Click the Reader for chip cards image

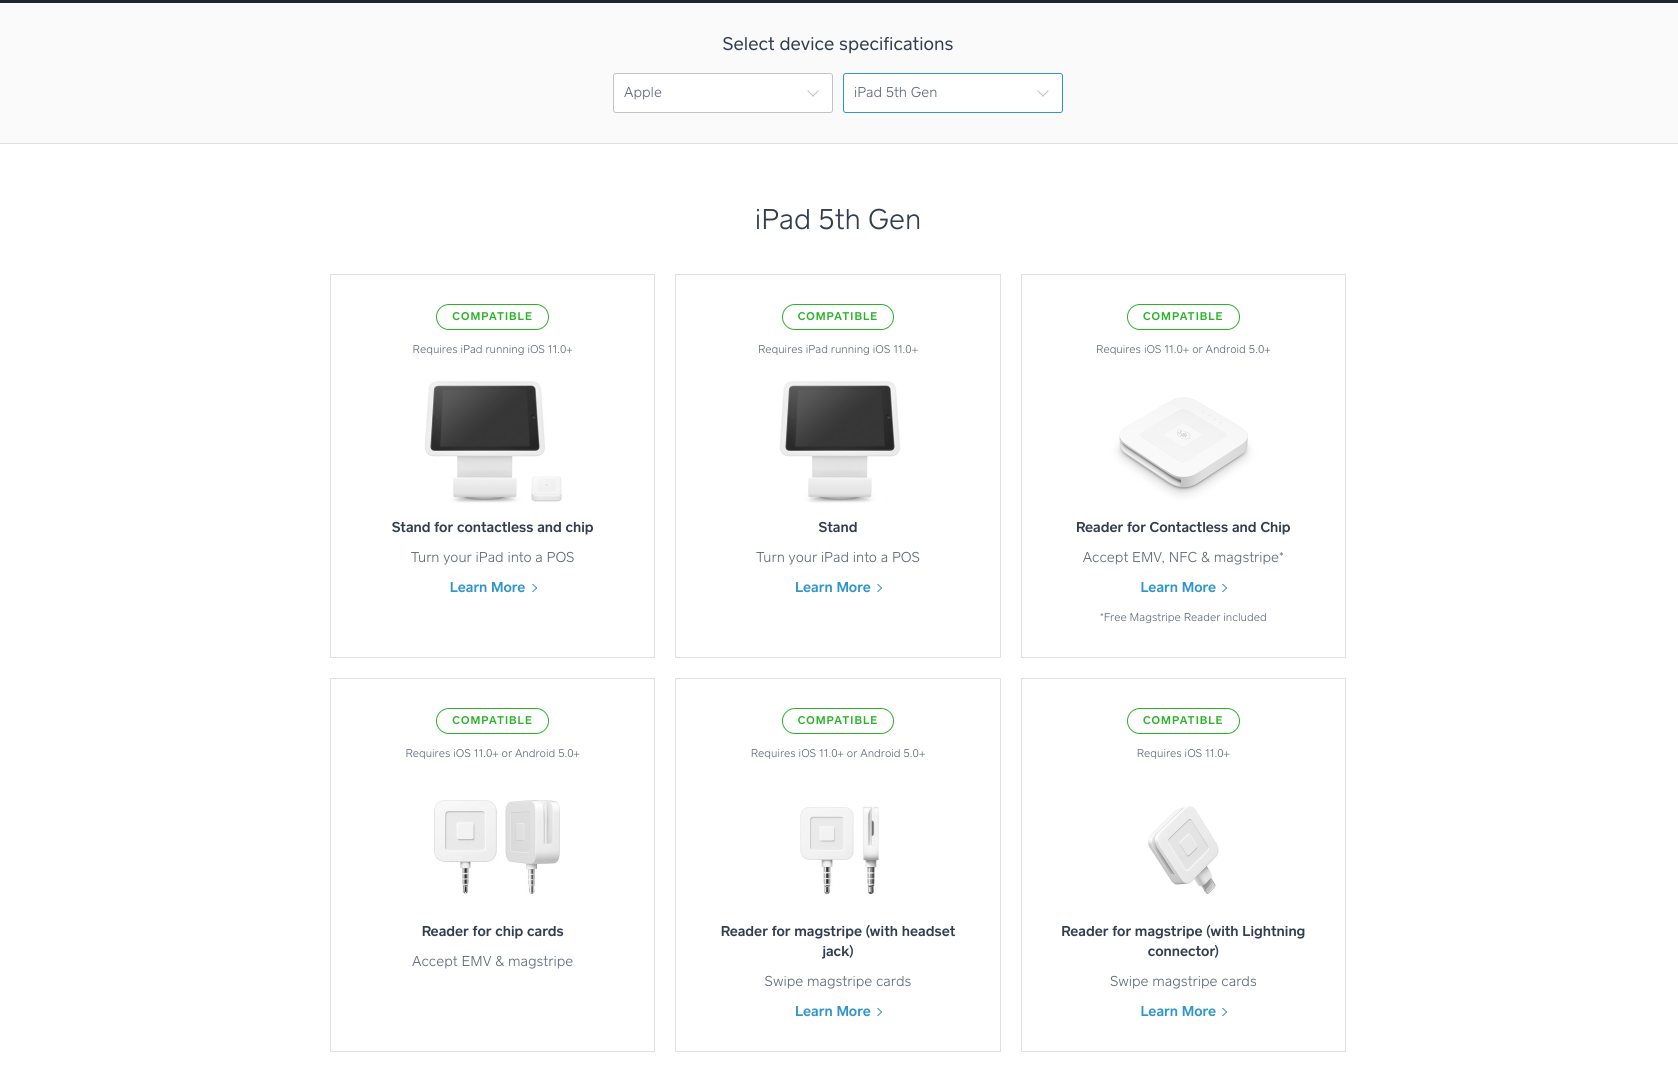point(496,845)
